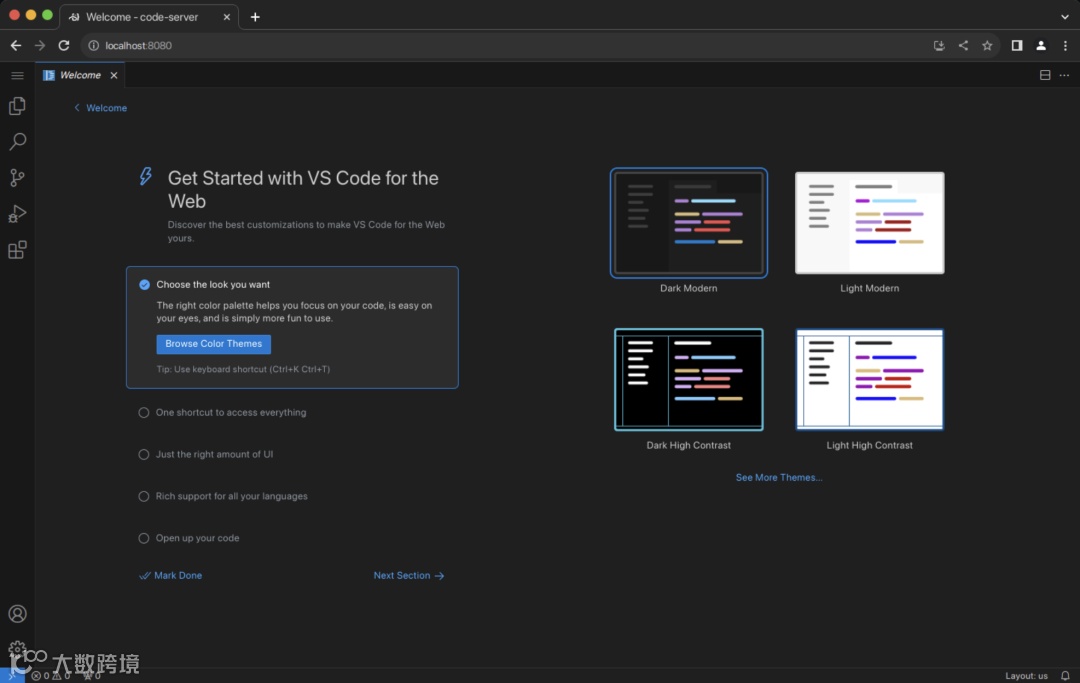Go back to Welcome via breadcrumb link
The width and height of the screenshot is (1080, 683).
(101, 108)
